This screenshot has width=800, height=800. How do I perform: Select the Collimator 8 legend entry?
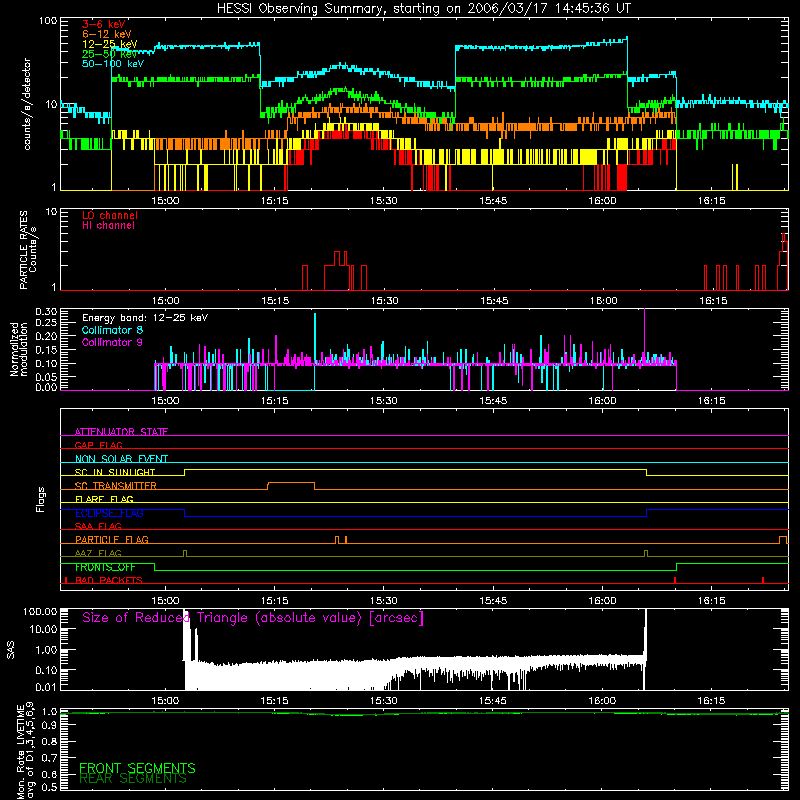(112, 330)
